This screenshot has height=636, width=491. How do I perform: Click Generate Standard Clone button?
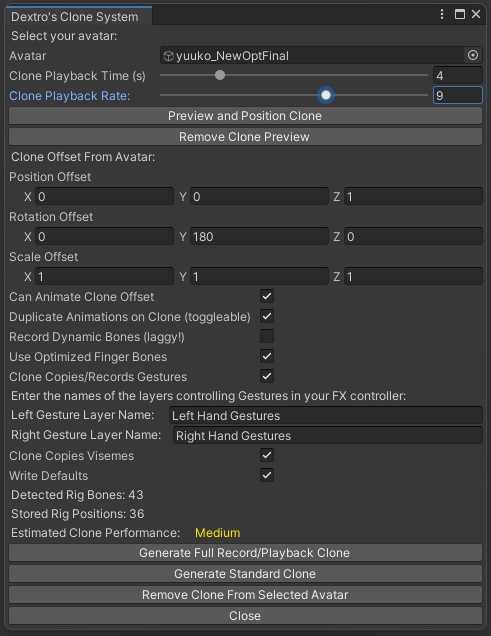coord(245,574)
